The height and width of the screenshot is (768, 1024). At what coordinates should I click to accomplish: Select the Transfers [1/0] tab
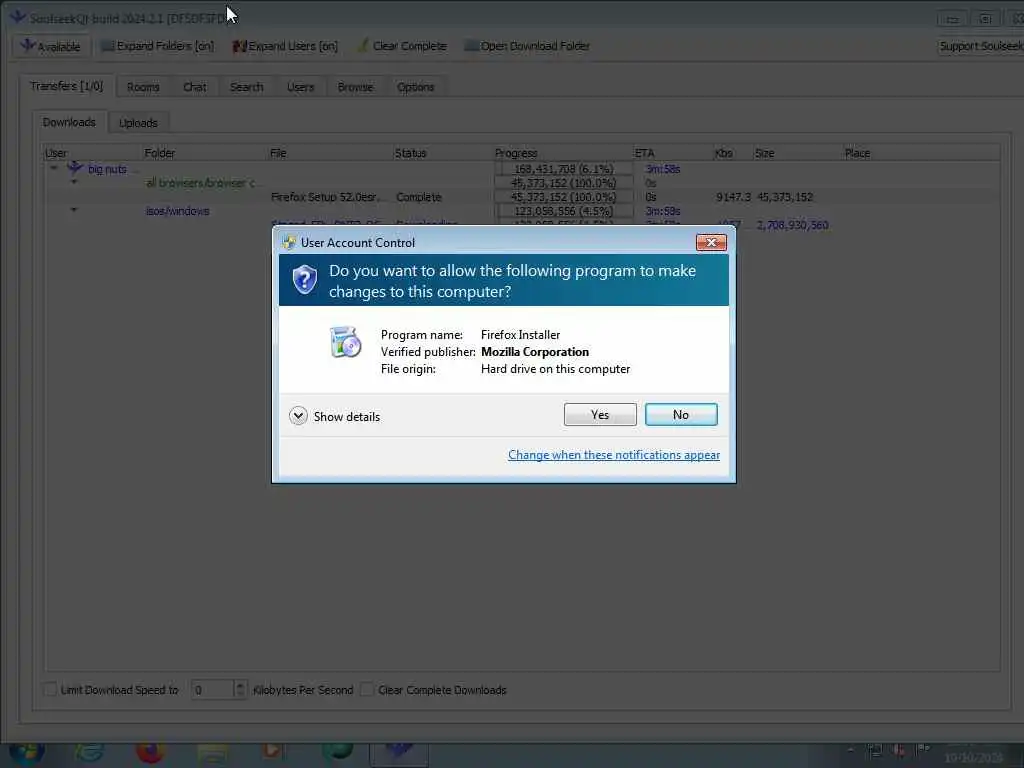pos(67,86)
